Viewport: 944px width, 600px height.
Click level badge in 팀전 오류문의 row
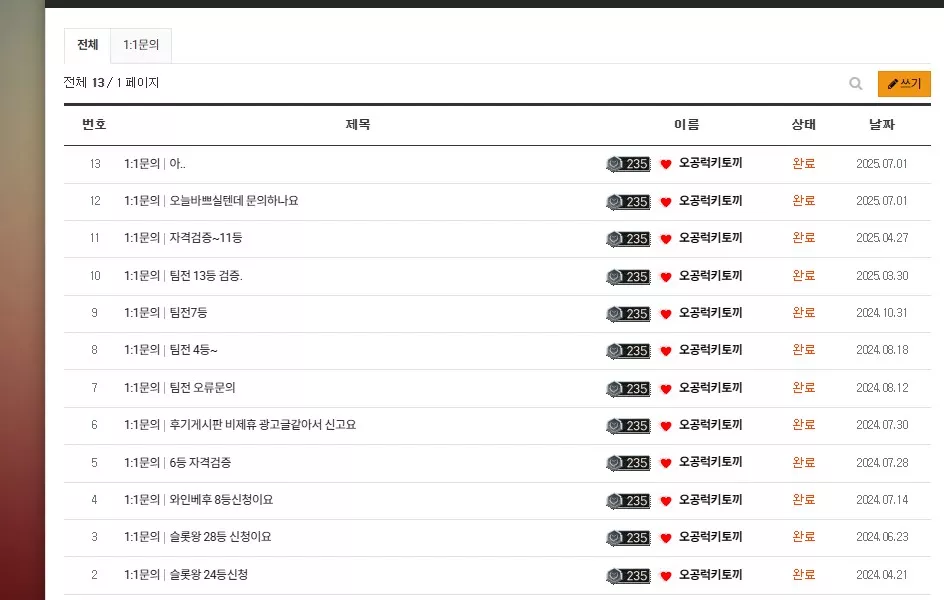pyautogui.click(x=628, y=389)
